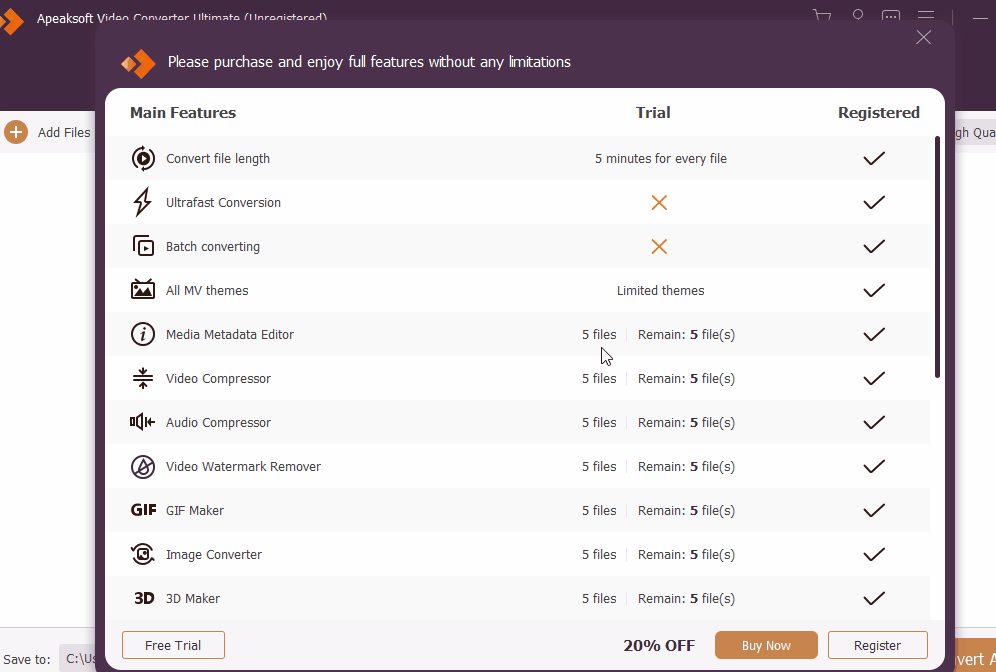Click the feature list scrollbar
Screen dimensions: 996x672
(937, 257)
